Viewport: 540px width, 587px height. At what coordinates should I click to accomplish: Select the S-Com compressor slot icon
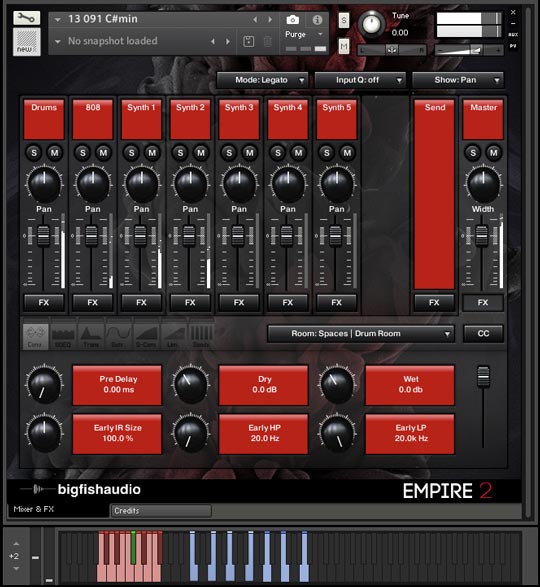pyautogui.click(x=146, y=337)
